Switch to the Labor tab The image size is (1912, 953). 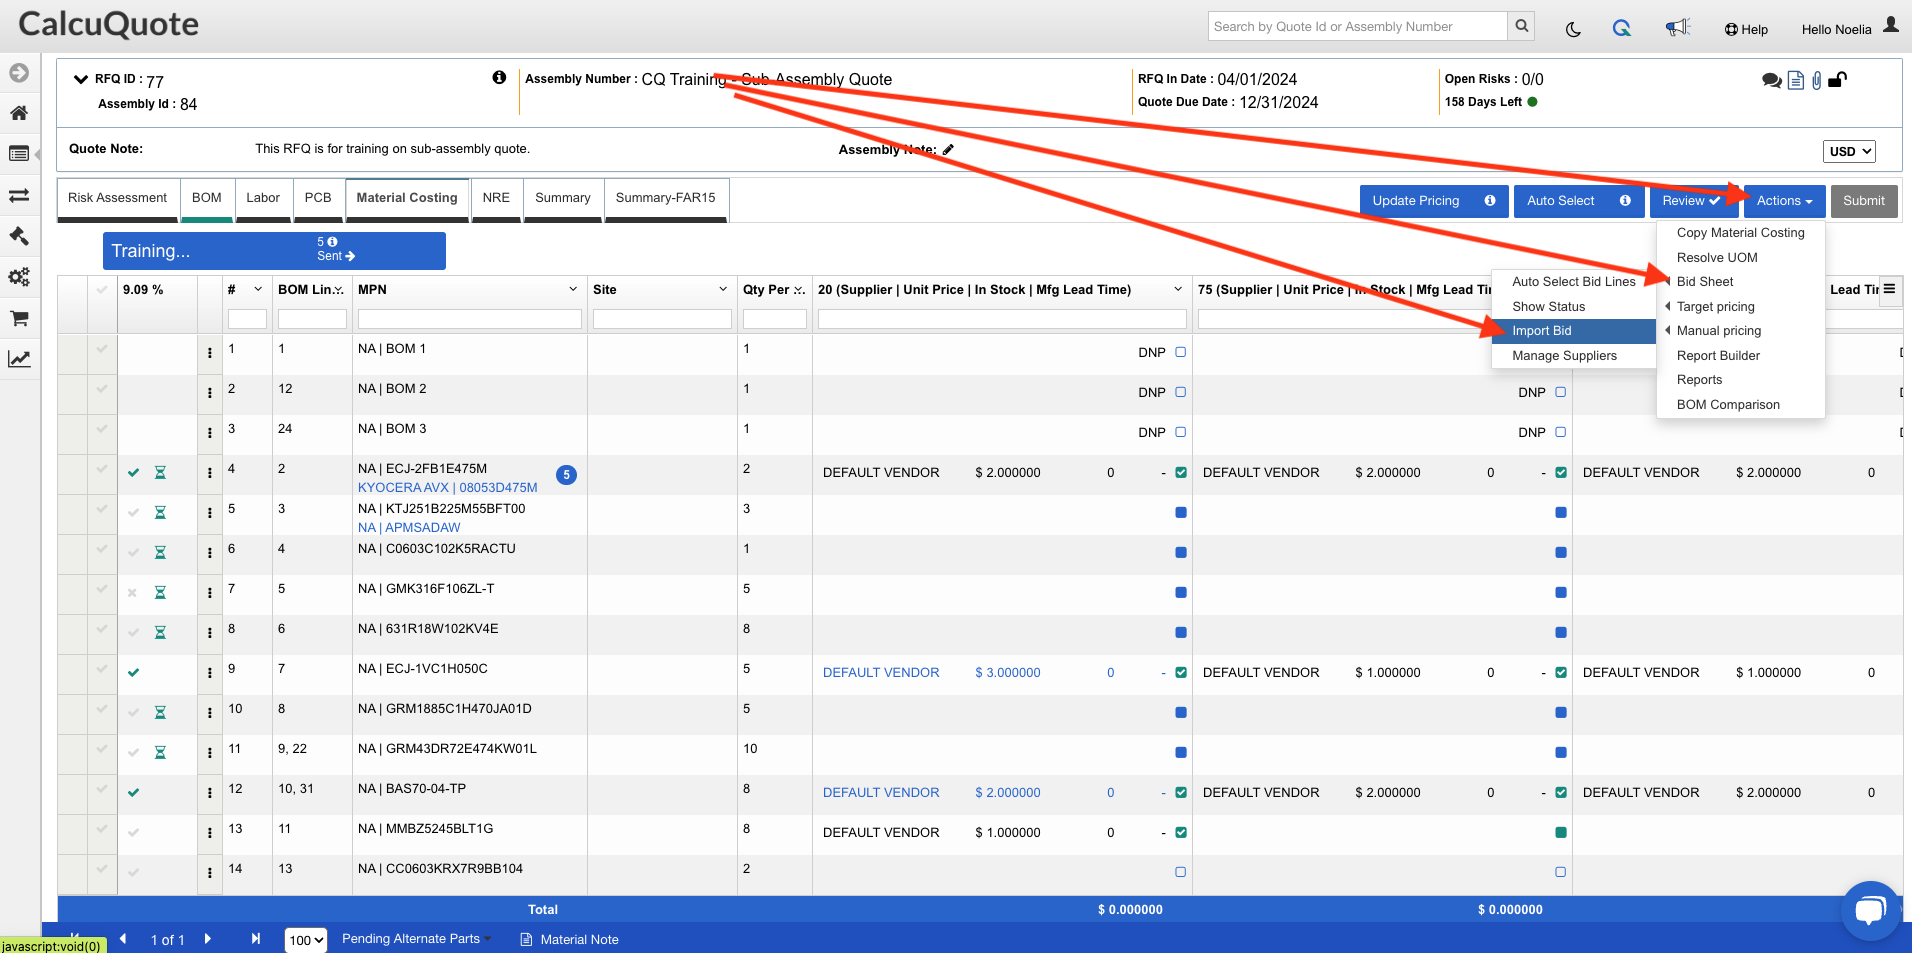coord(263,198)
